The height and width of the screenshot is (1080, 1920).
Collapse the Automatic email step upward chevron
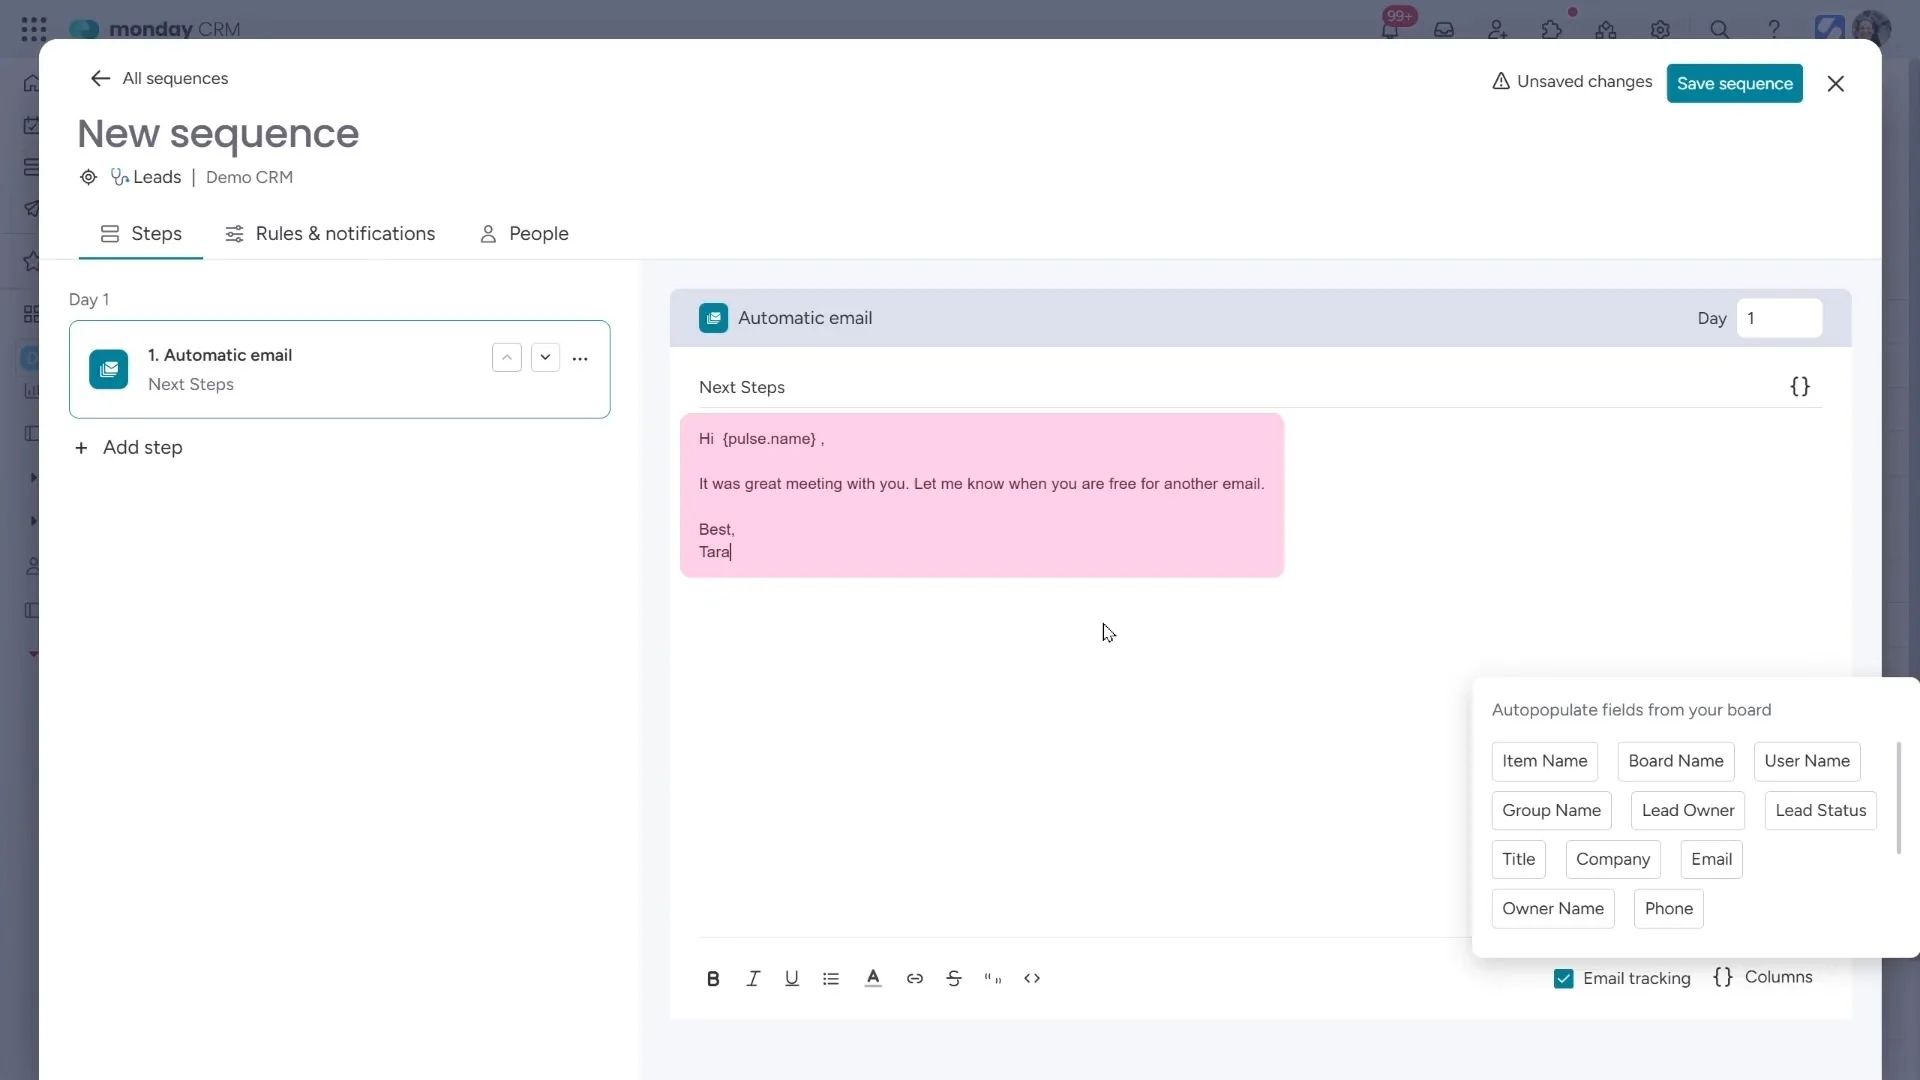point(507,357)
